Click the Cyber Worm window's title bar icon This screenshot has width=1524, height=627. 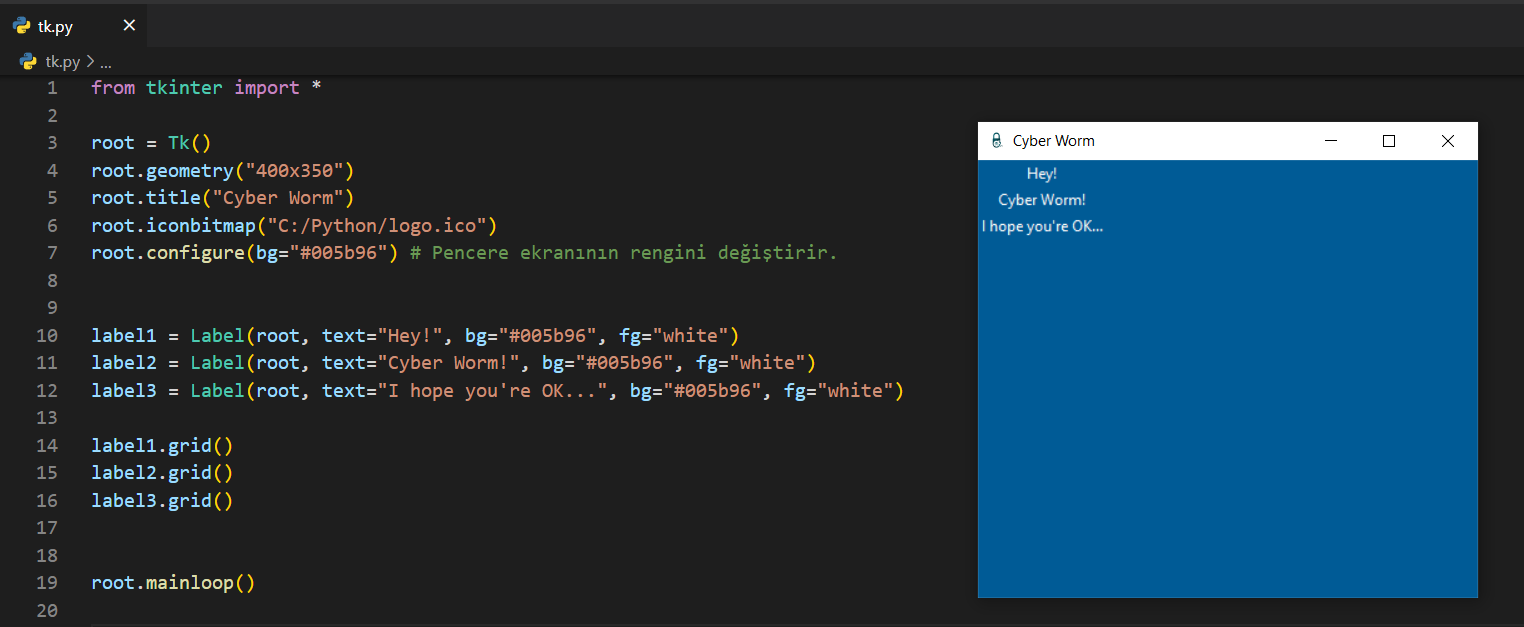coord(996,141)
